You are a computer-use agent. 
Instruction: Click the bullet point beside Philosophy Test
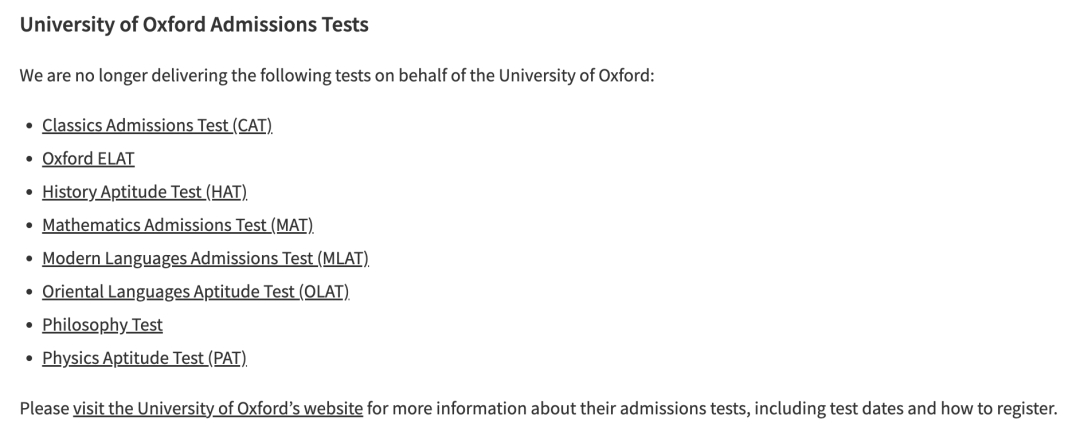(29, 325)
